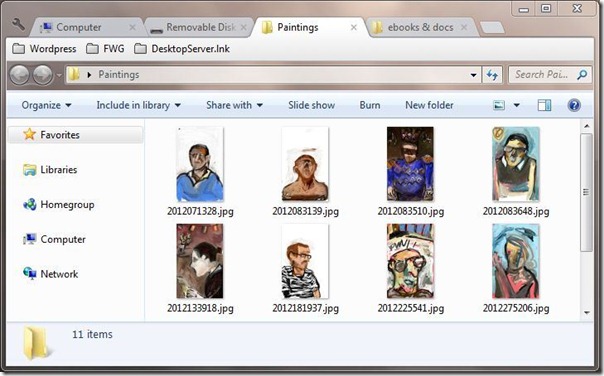The image size is (604, 376).
Task: Select Favorites in navigation pane
Action: 75,135
